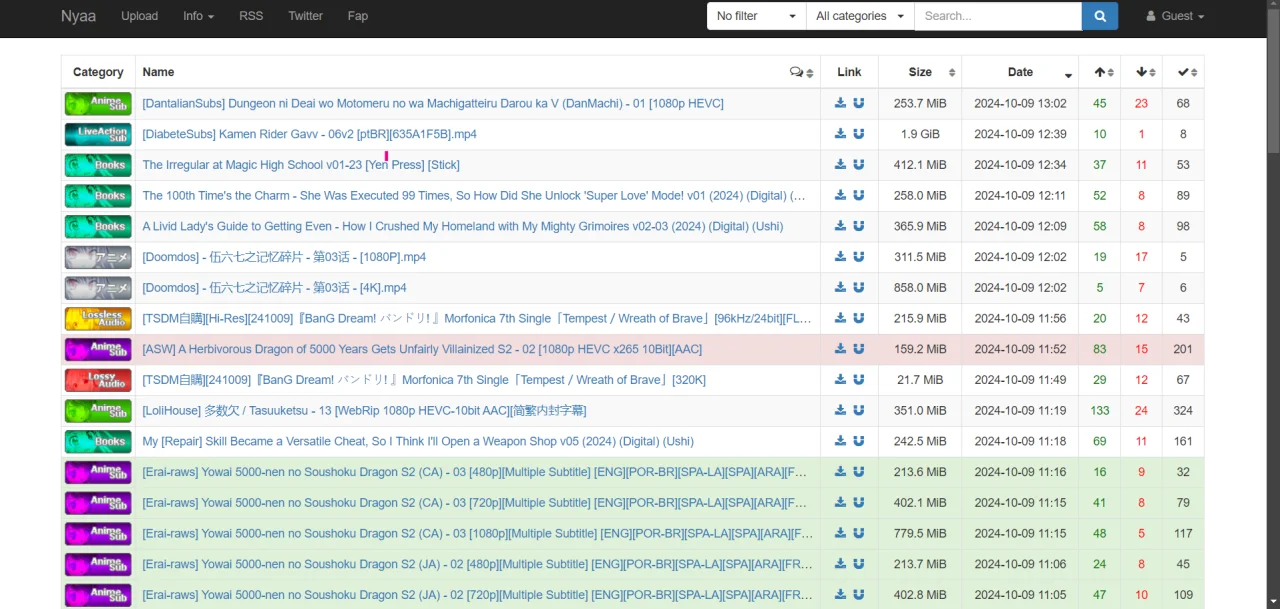
Task: Open the RSS feed link
Action: coord(251,16)
